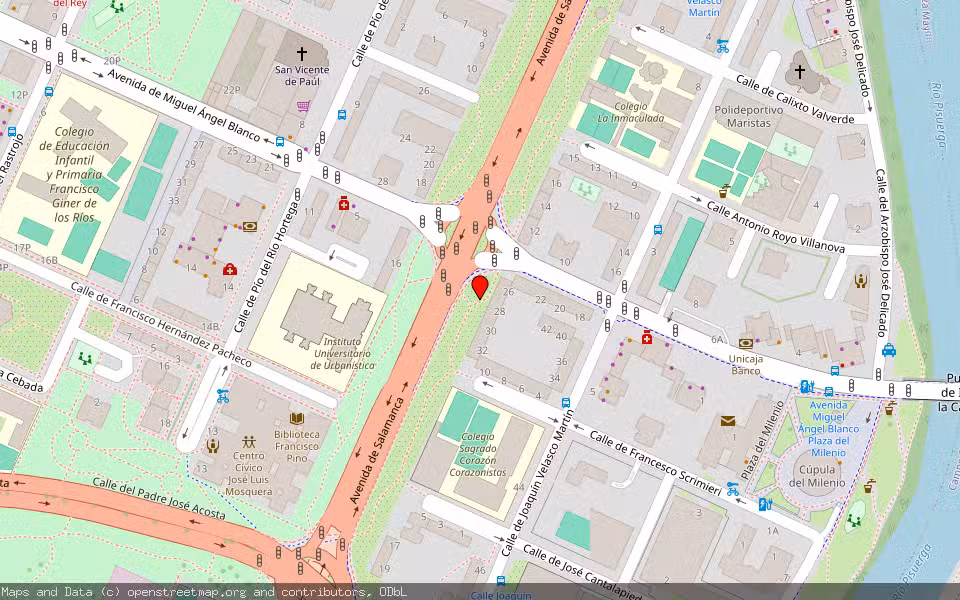Click the social facility icon left of Centro Cívico
Screen dimensions: 960x600
click(x=212, y=446)
